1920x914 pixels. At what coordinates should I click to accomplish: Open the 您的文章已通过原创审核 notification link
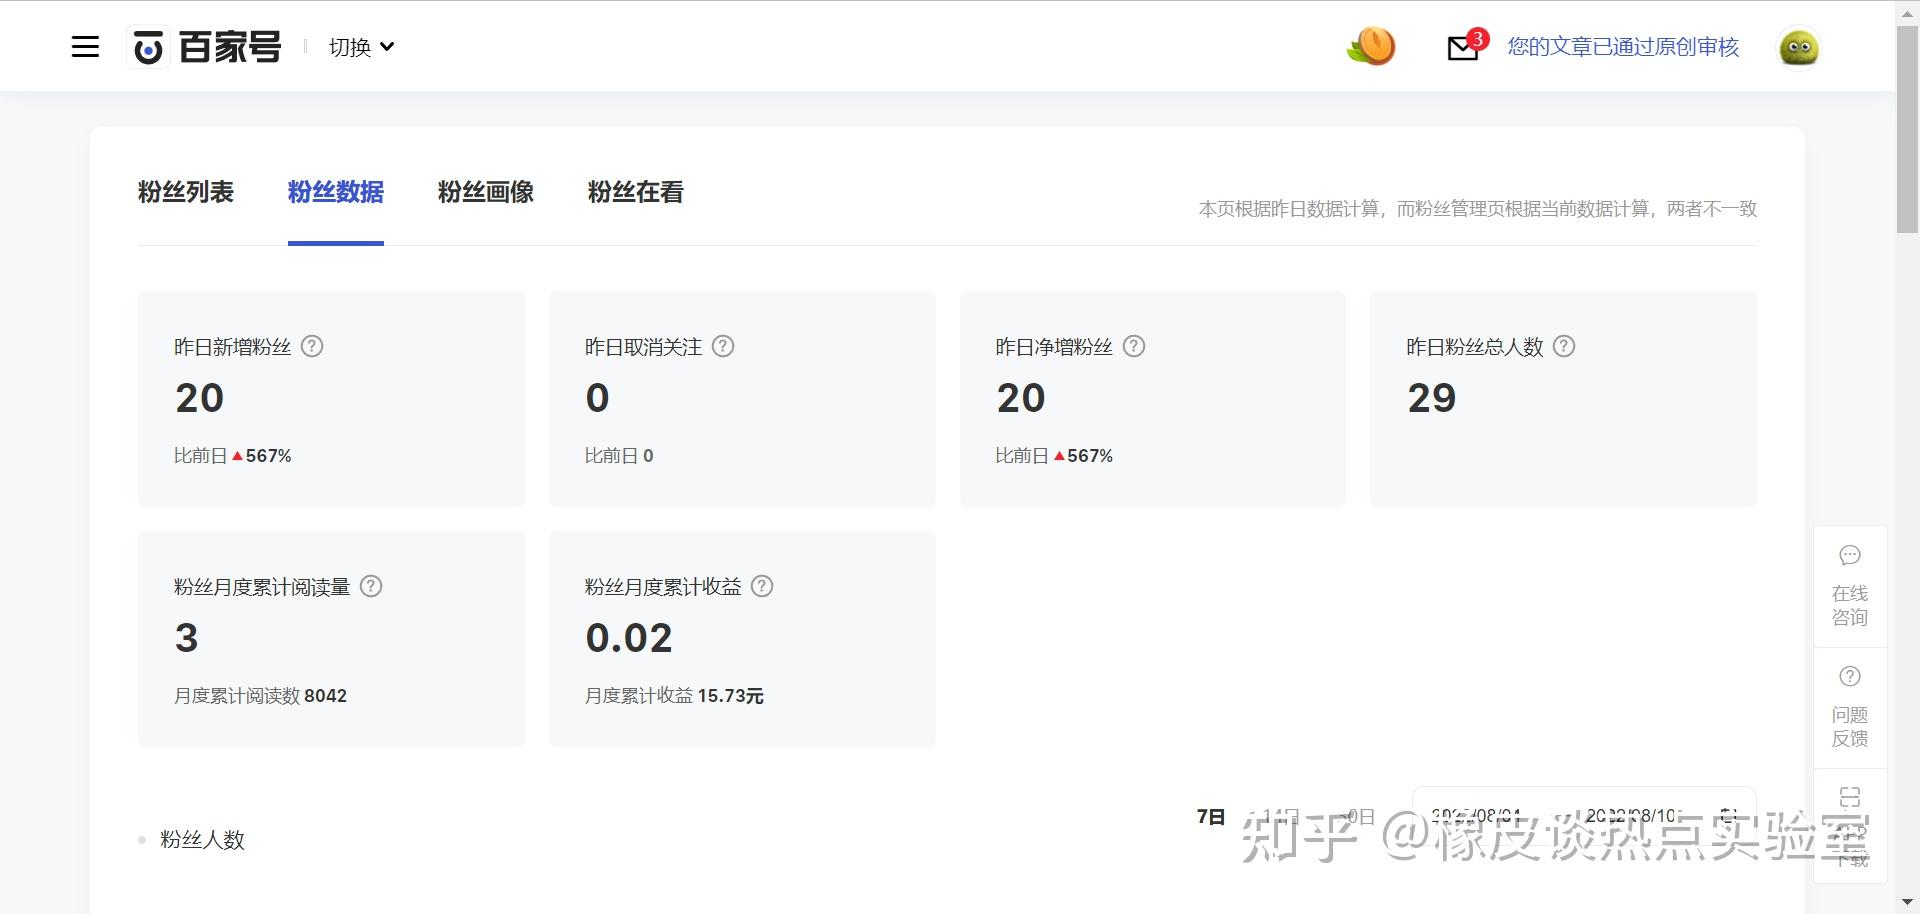pyautogui.click(x=1623, y=47)
